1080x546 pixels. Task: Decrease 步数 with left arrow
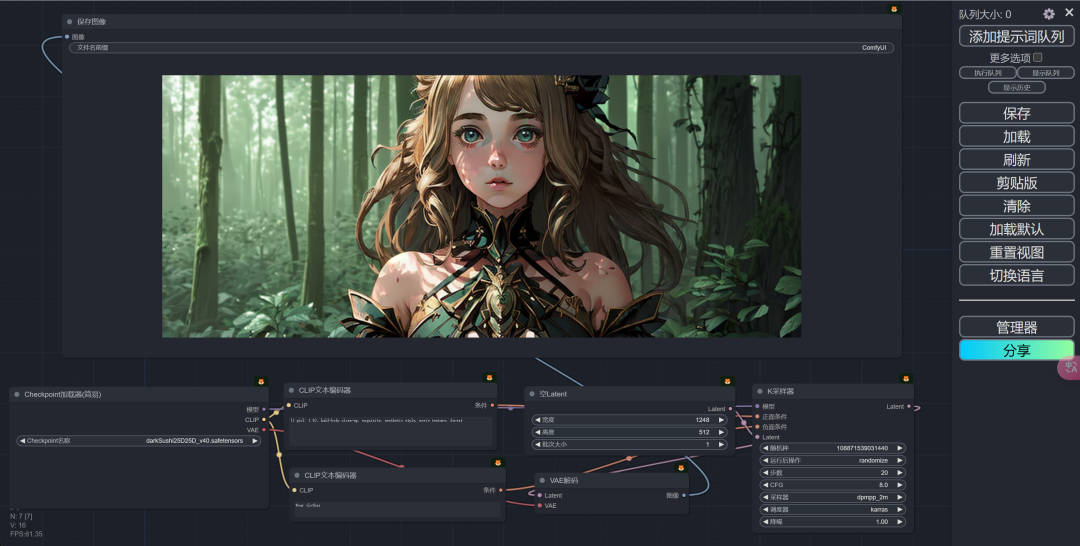pyautogui.click(x=765, y=472)
